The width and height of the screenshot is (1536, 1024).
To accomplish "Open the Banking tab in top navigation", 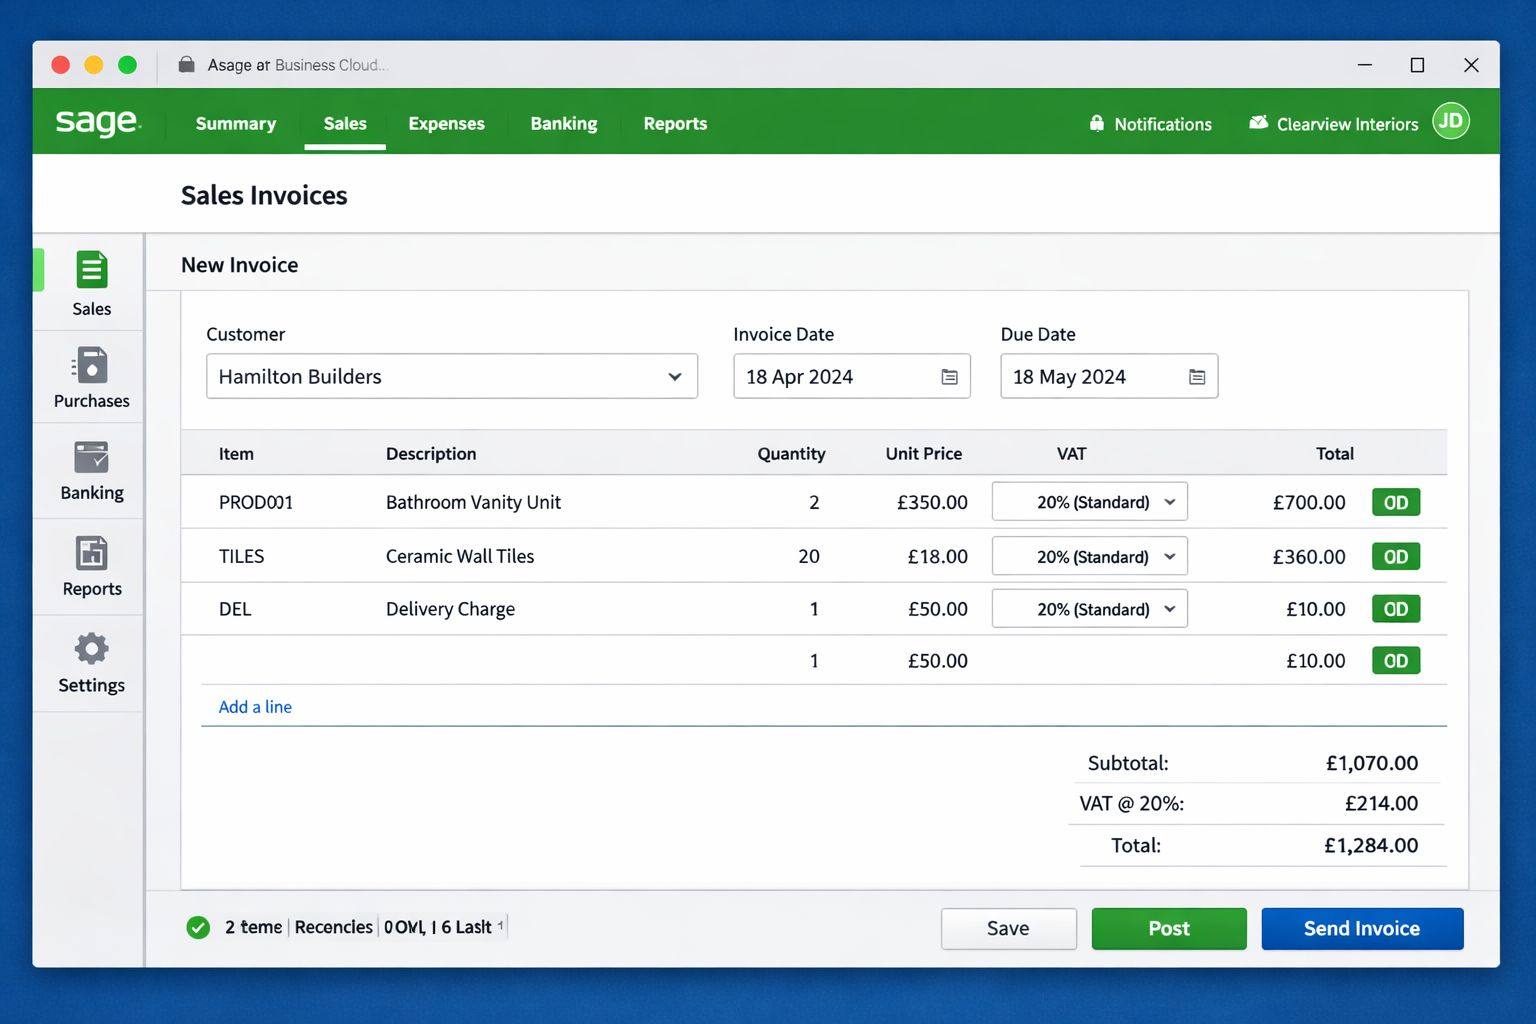I will (564, 123).
